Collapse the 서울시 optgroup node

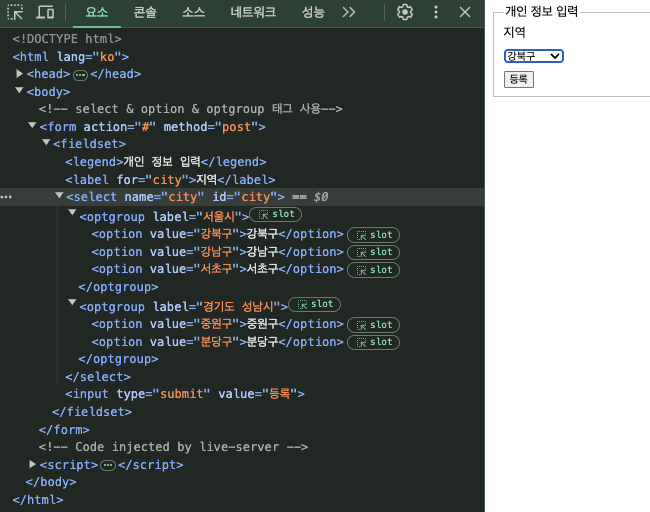pos(72,213)
